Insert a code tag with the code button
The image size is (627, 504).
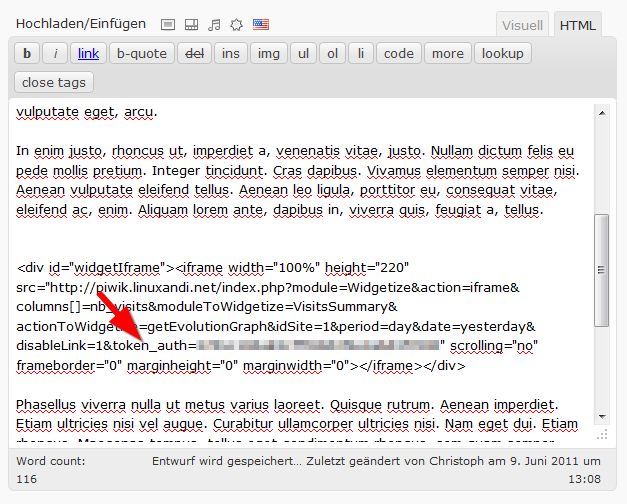pos(398,53)
